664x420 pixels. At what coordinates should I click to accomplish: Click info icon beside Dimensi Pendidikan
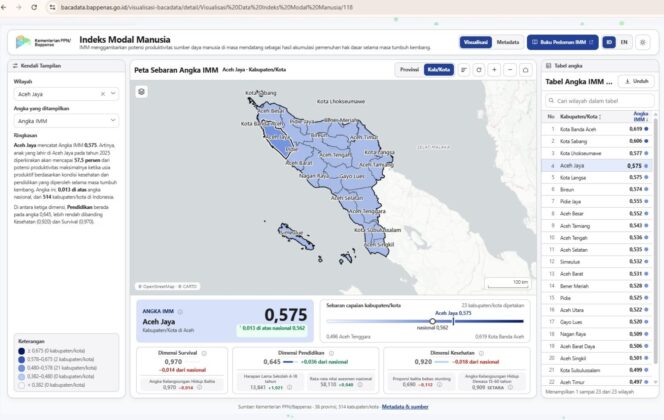coord(331,353)
